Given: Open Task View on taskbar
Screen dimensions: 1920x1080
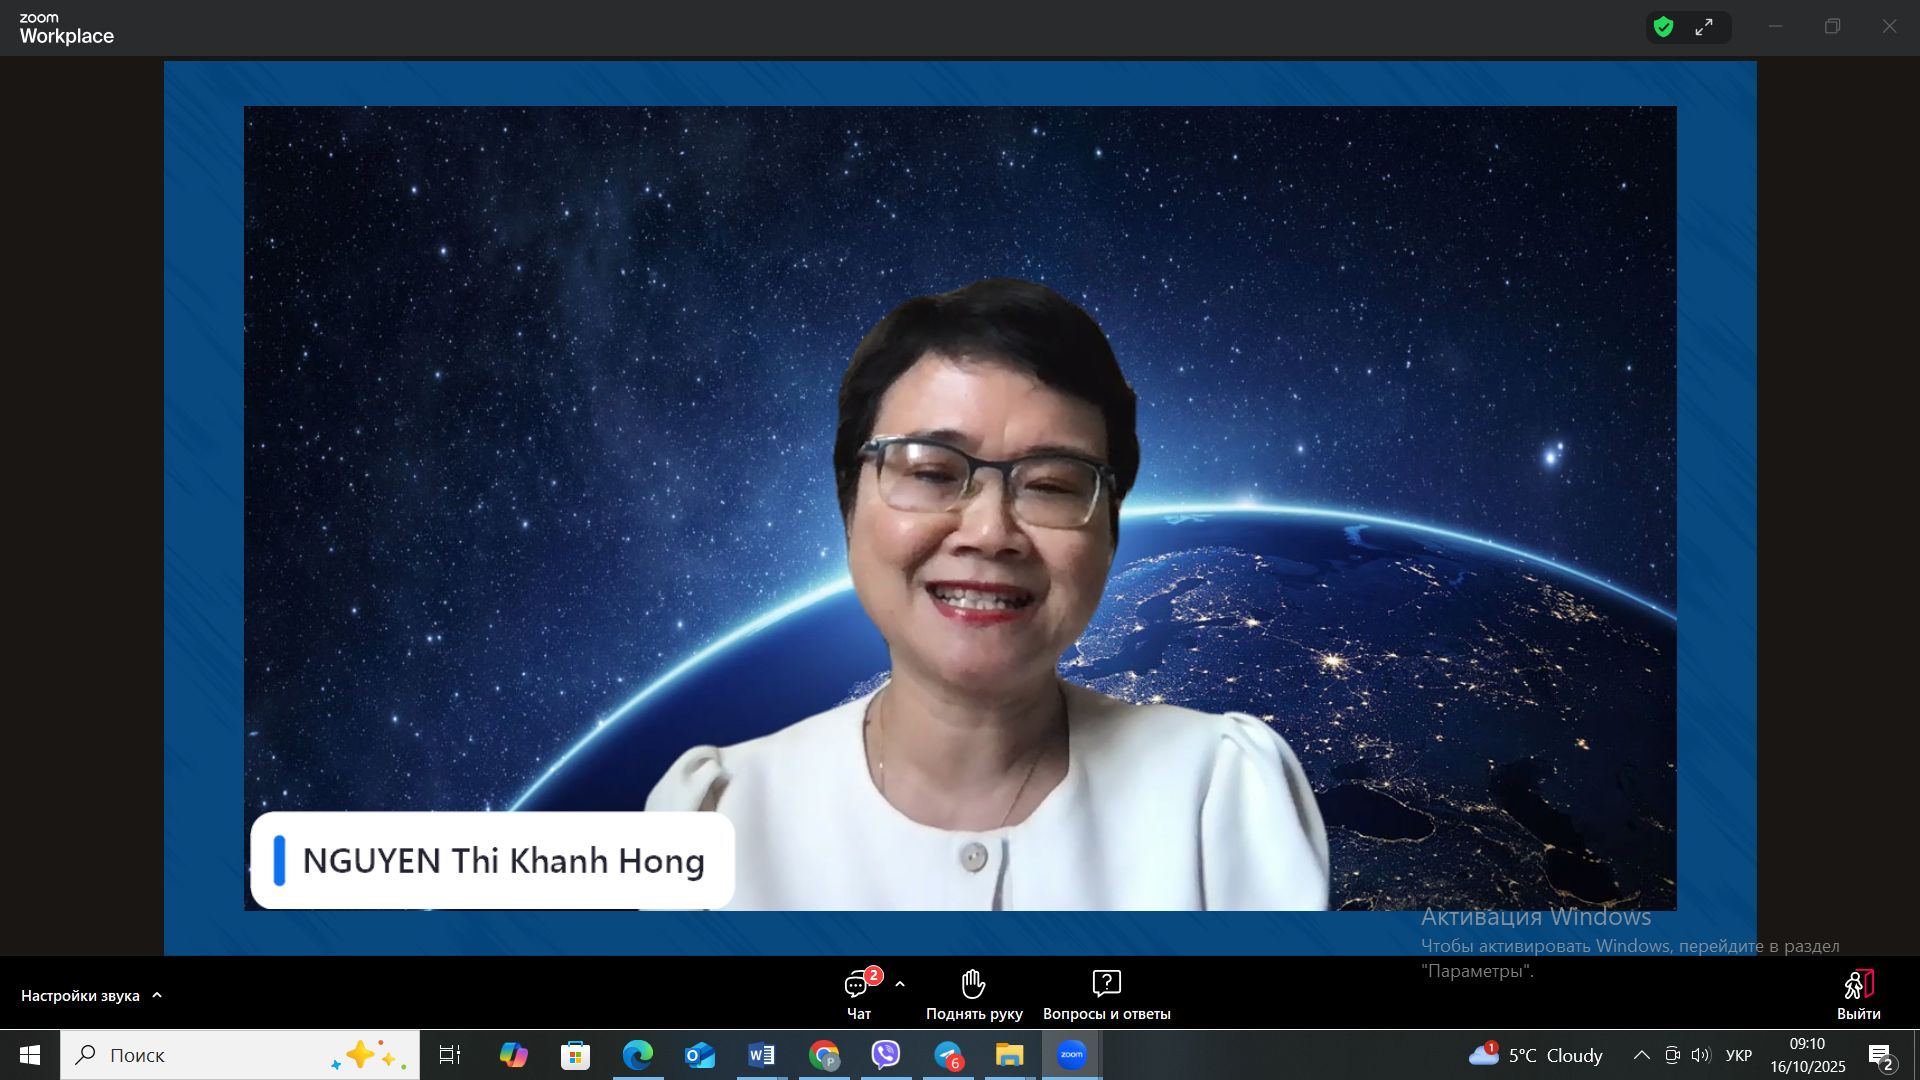Looking at the screenshot, I should (450, 1055).
